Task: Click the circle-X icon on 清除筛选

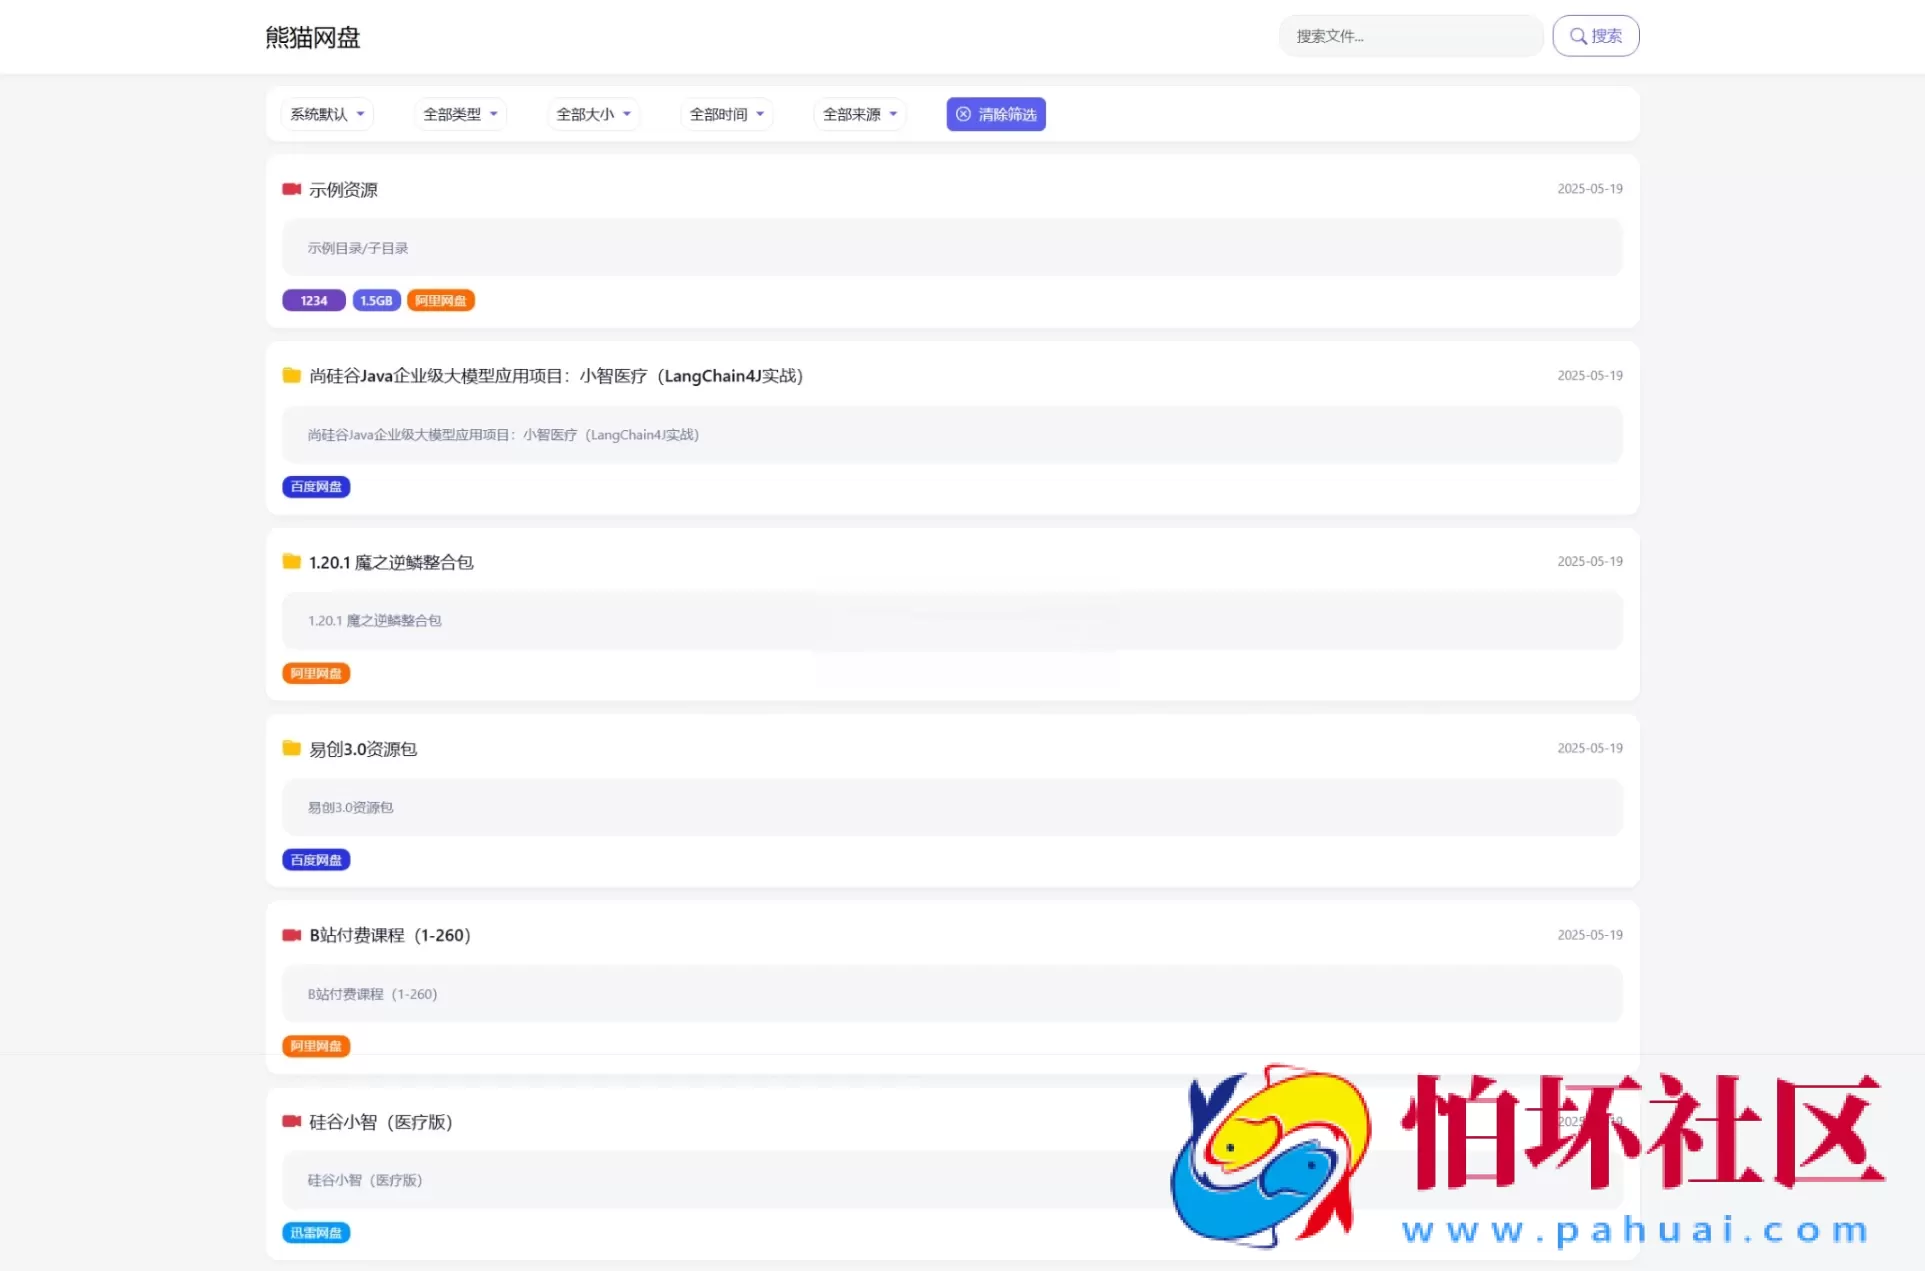Action: point(962,114)
